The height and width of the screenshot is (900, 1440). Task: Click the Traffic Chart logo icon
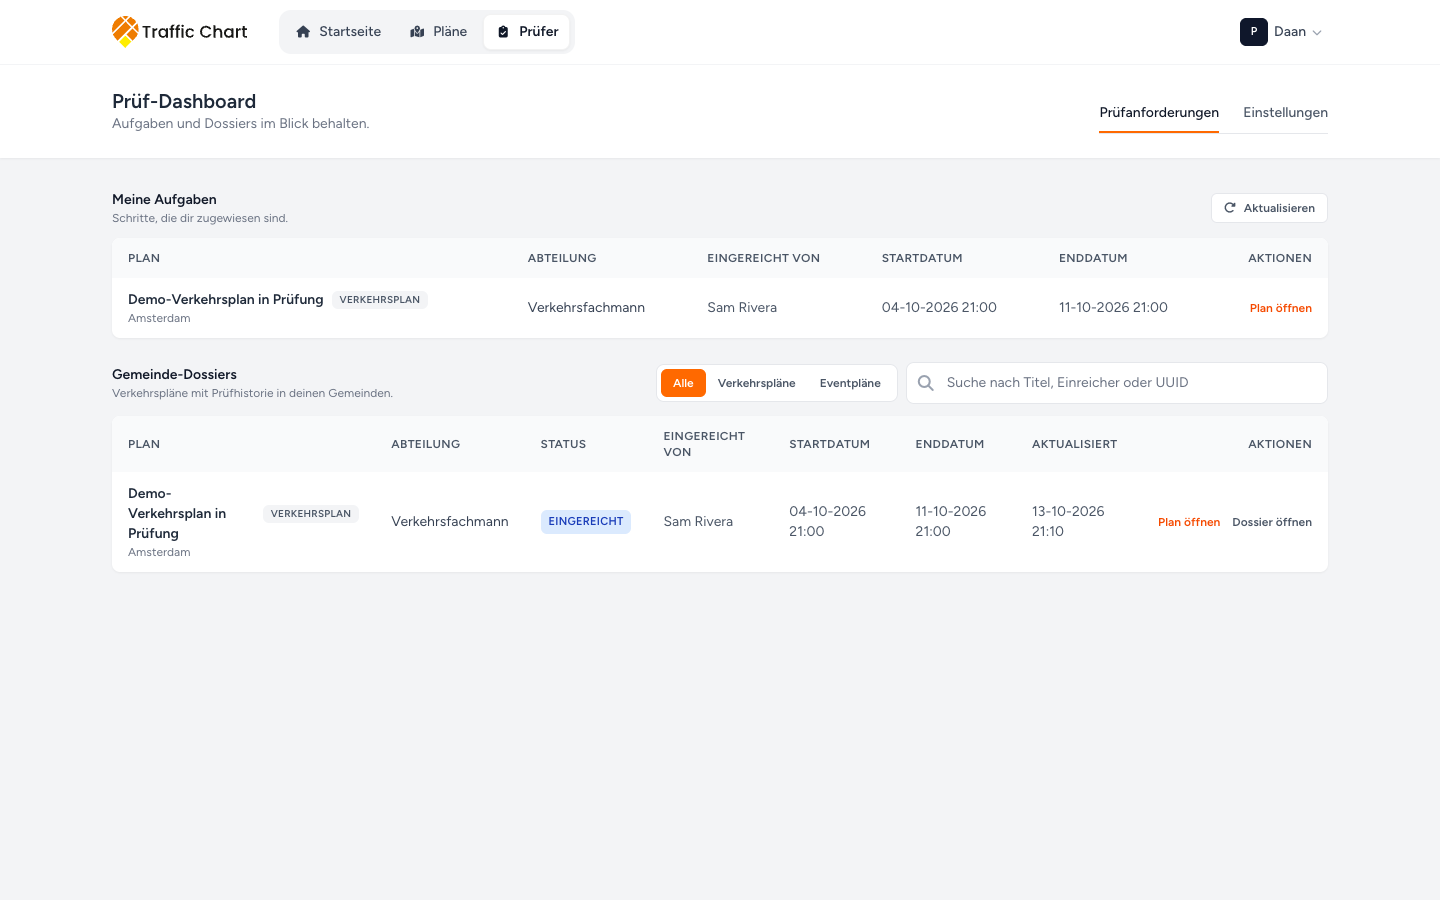click(x=125, y=31)
